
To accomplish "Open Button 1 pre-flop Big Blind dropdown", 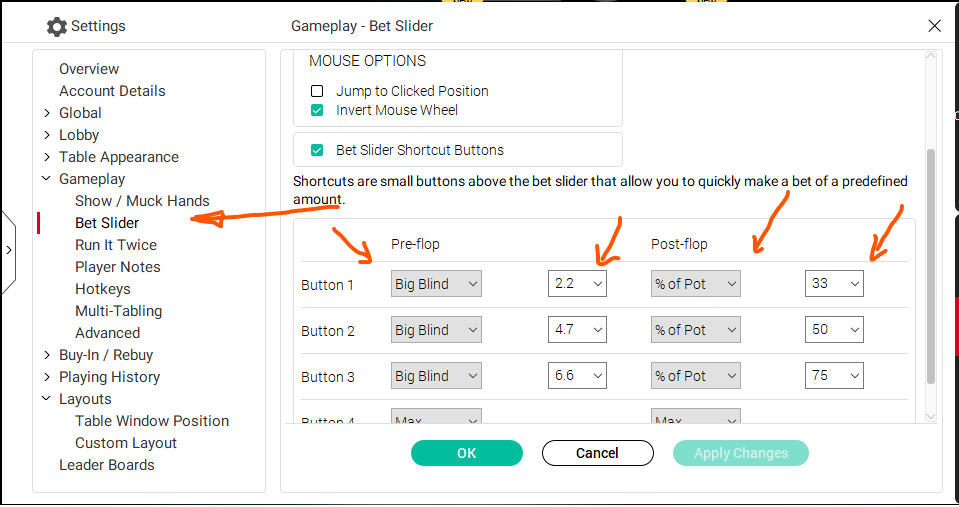I will point(436,284).
